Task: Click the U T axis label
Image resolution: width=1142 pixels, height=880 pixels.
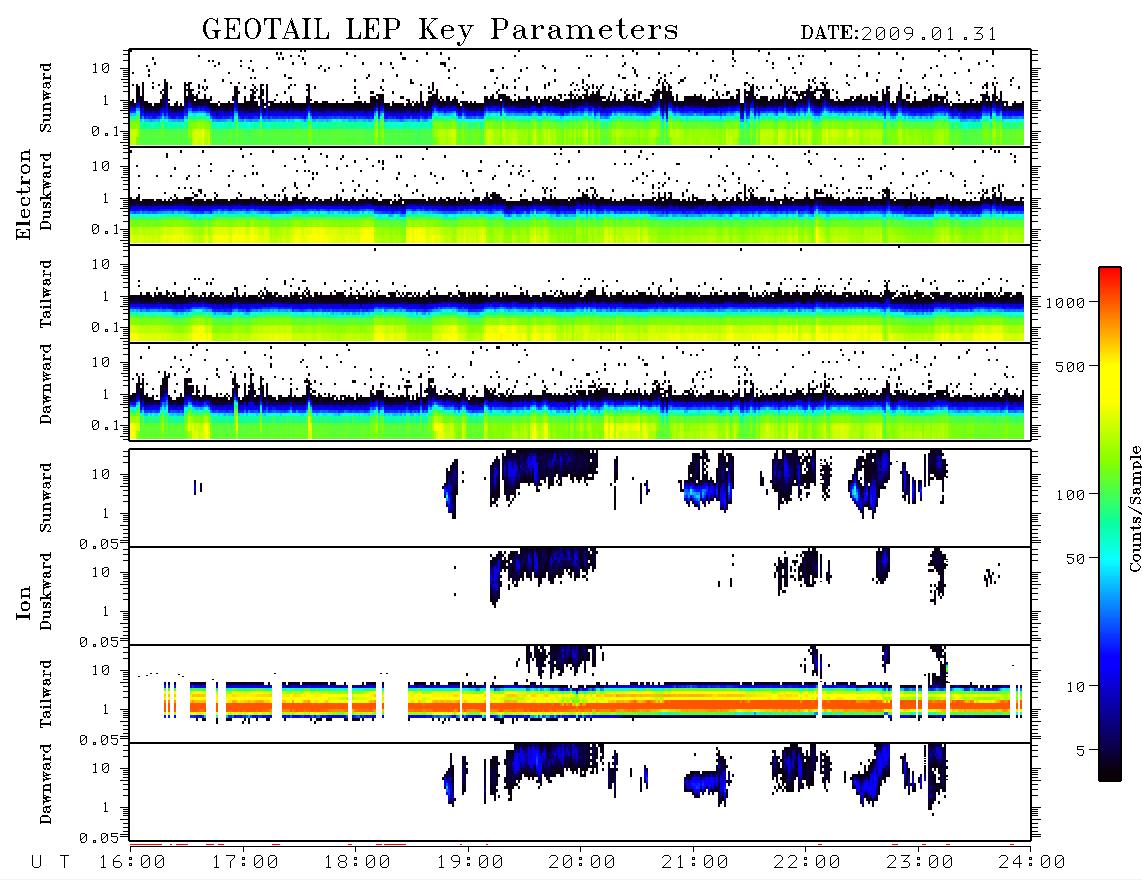Action: click(50, 862)
